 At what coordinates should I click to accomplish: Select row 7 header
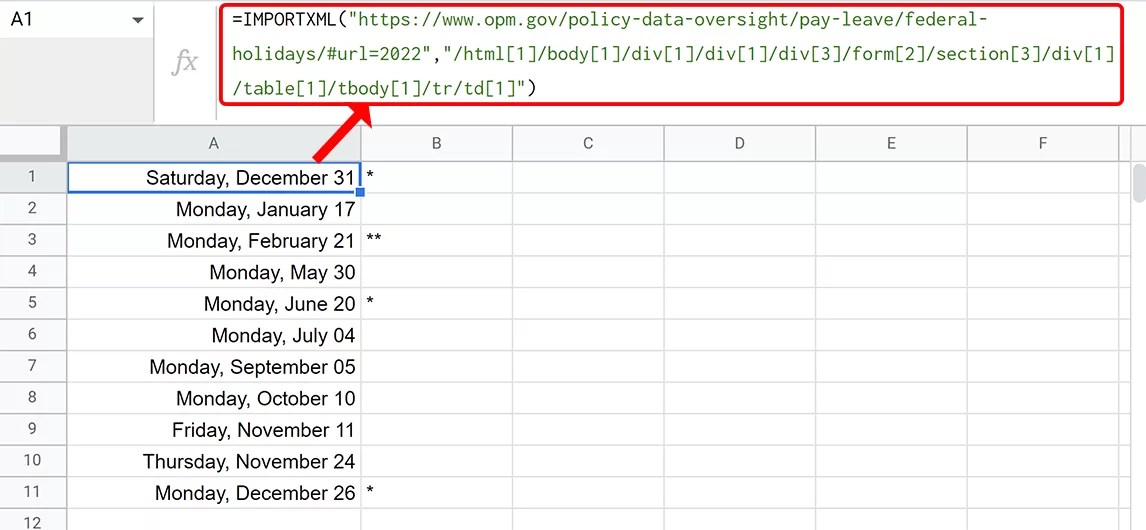pos(33,366)
